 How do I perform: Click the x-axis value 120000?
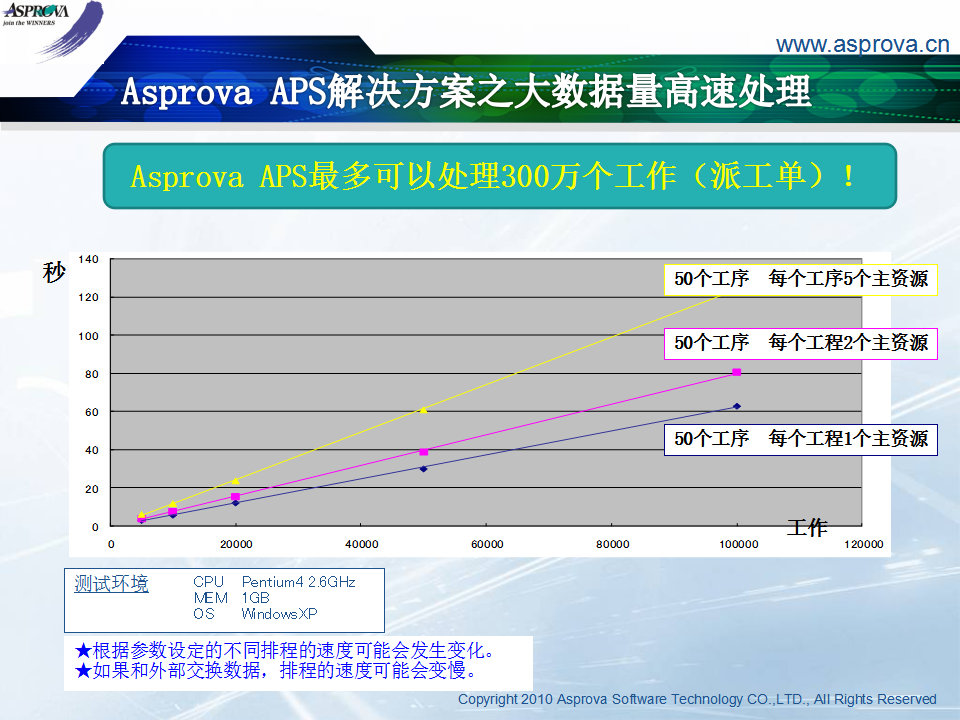point(864,544)
